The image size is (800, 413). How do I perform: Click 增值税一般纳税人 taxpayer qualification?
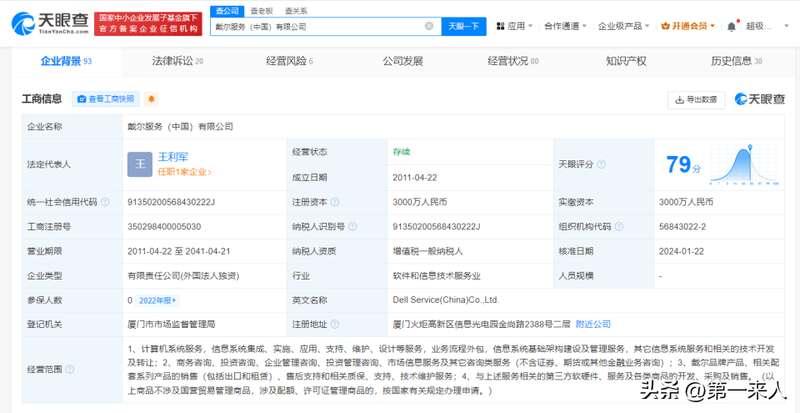click(x=428, y=251)
